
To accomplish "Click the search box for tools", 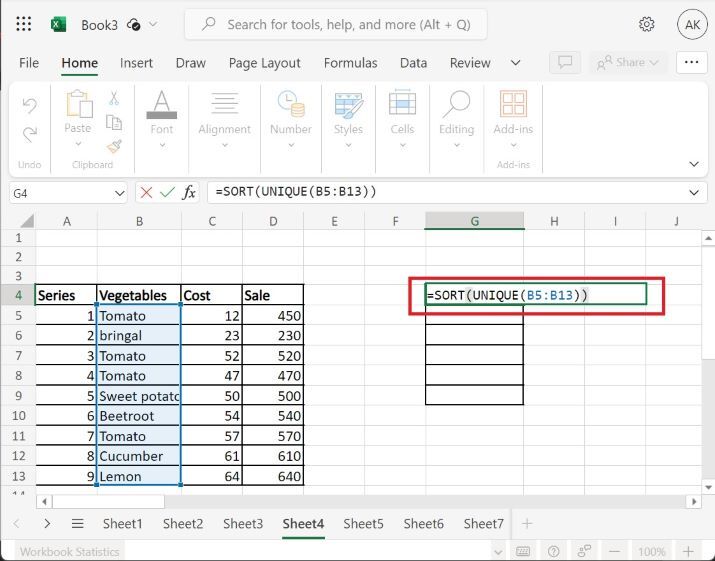I will [x=336, y=24].
